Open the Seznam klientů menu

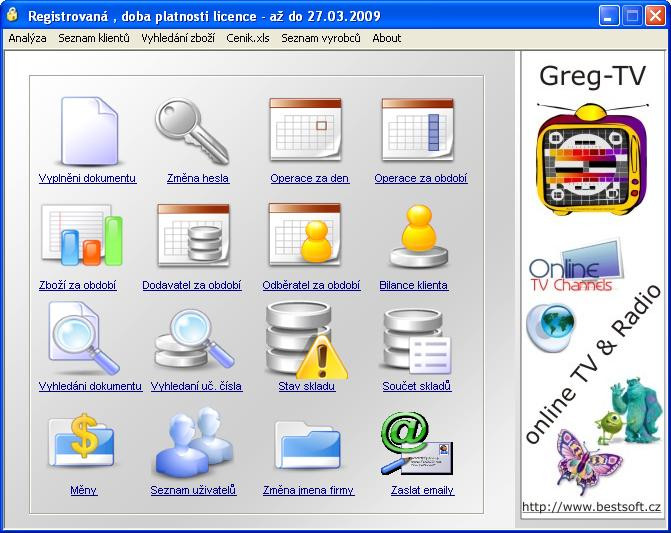(x=94, y=38)
